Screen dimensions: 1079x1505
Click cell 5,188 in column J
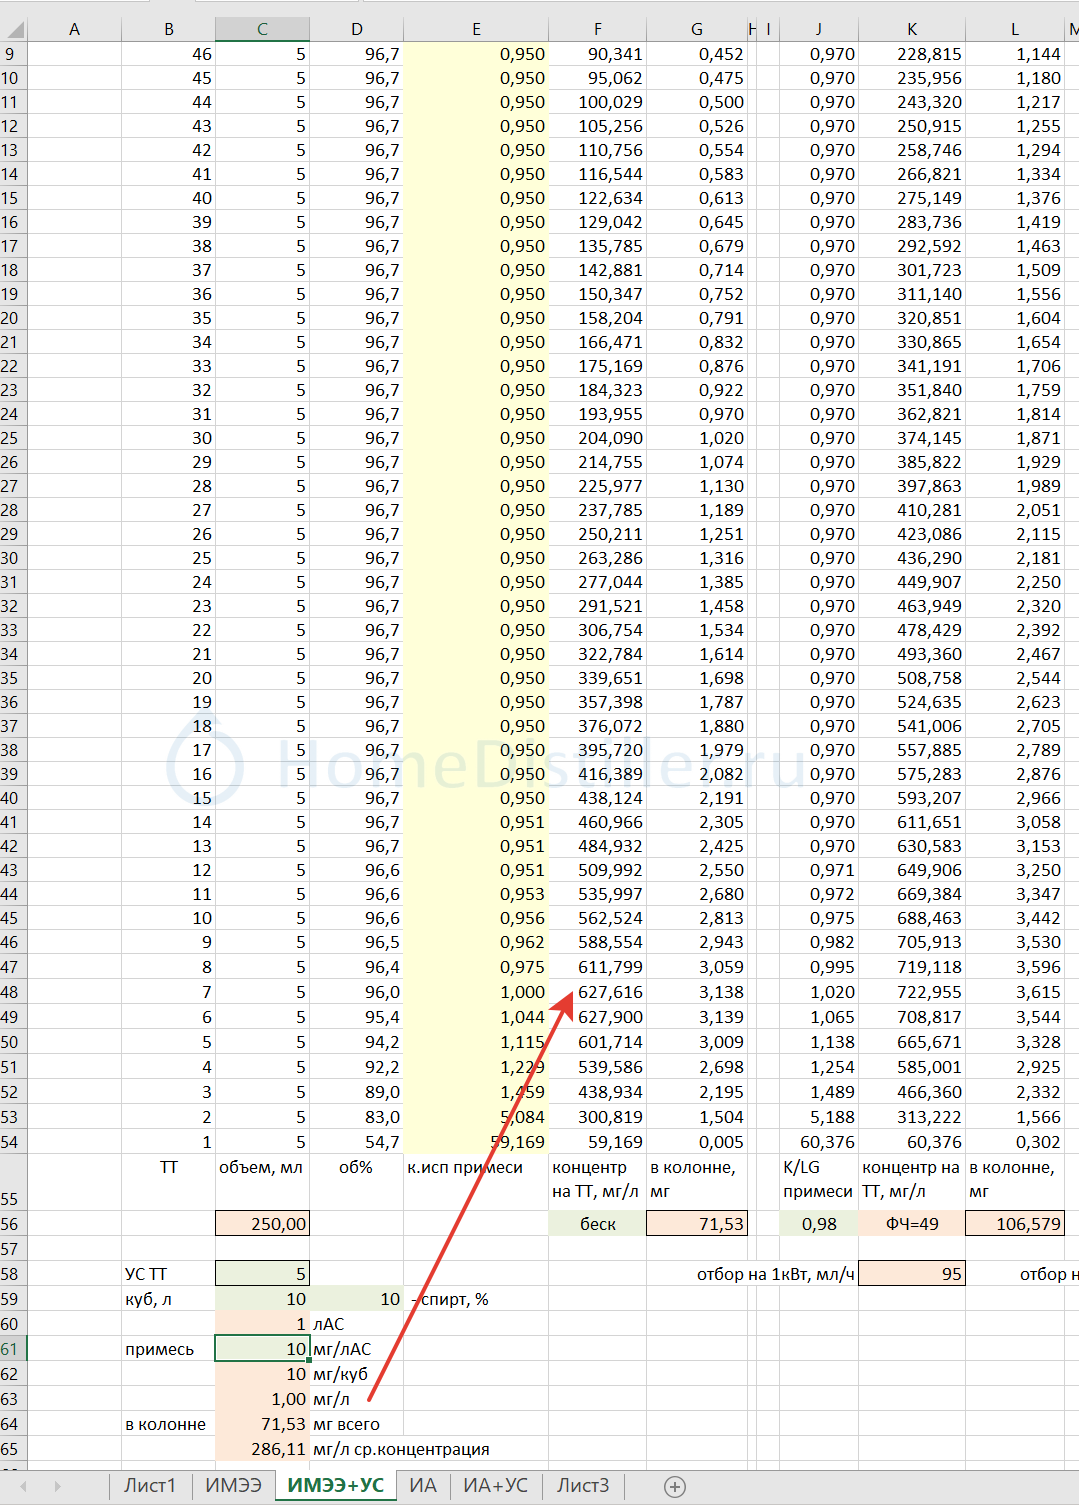(x=818, y=1117)
